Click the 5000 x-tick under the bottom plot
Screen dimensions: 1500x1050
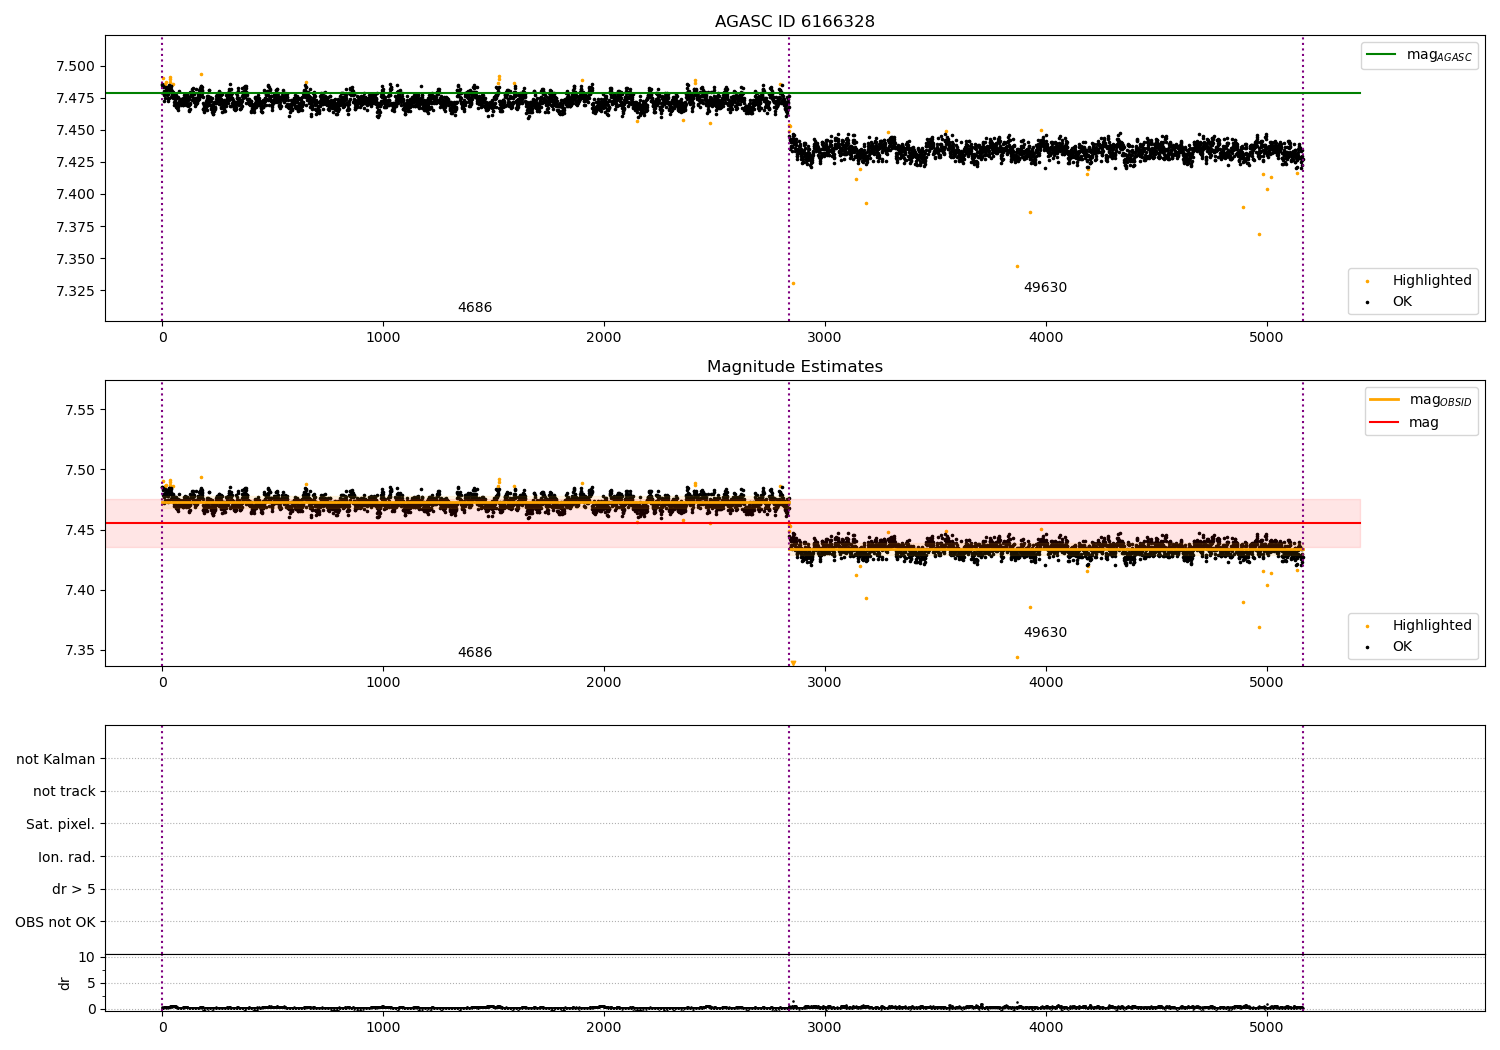pyautogui.click(x=1267, y=1028)
